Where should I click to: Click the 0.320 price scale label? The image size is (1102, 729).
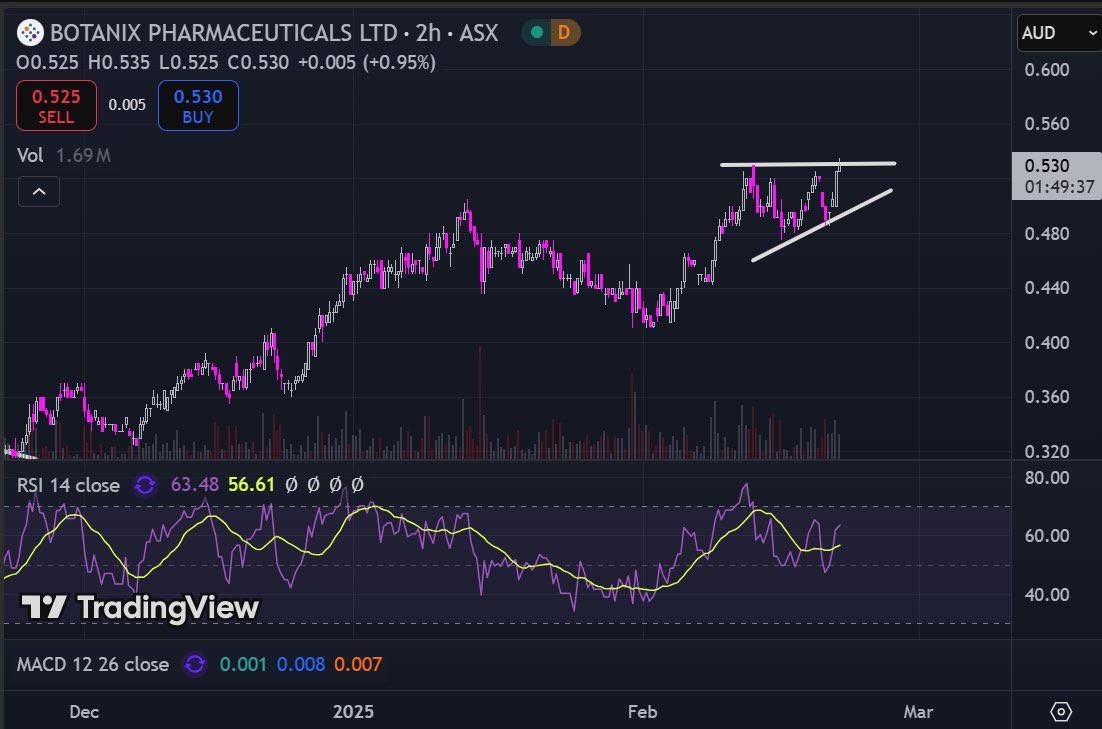click(1046, 451)
